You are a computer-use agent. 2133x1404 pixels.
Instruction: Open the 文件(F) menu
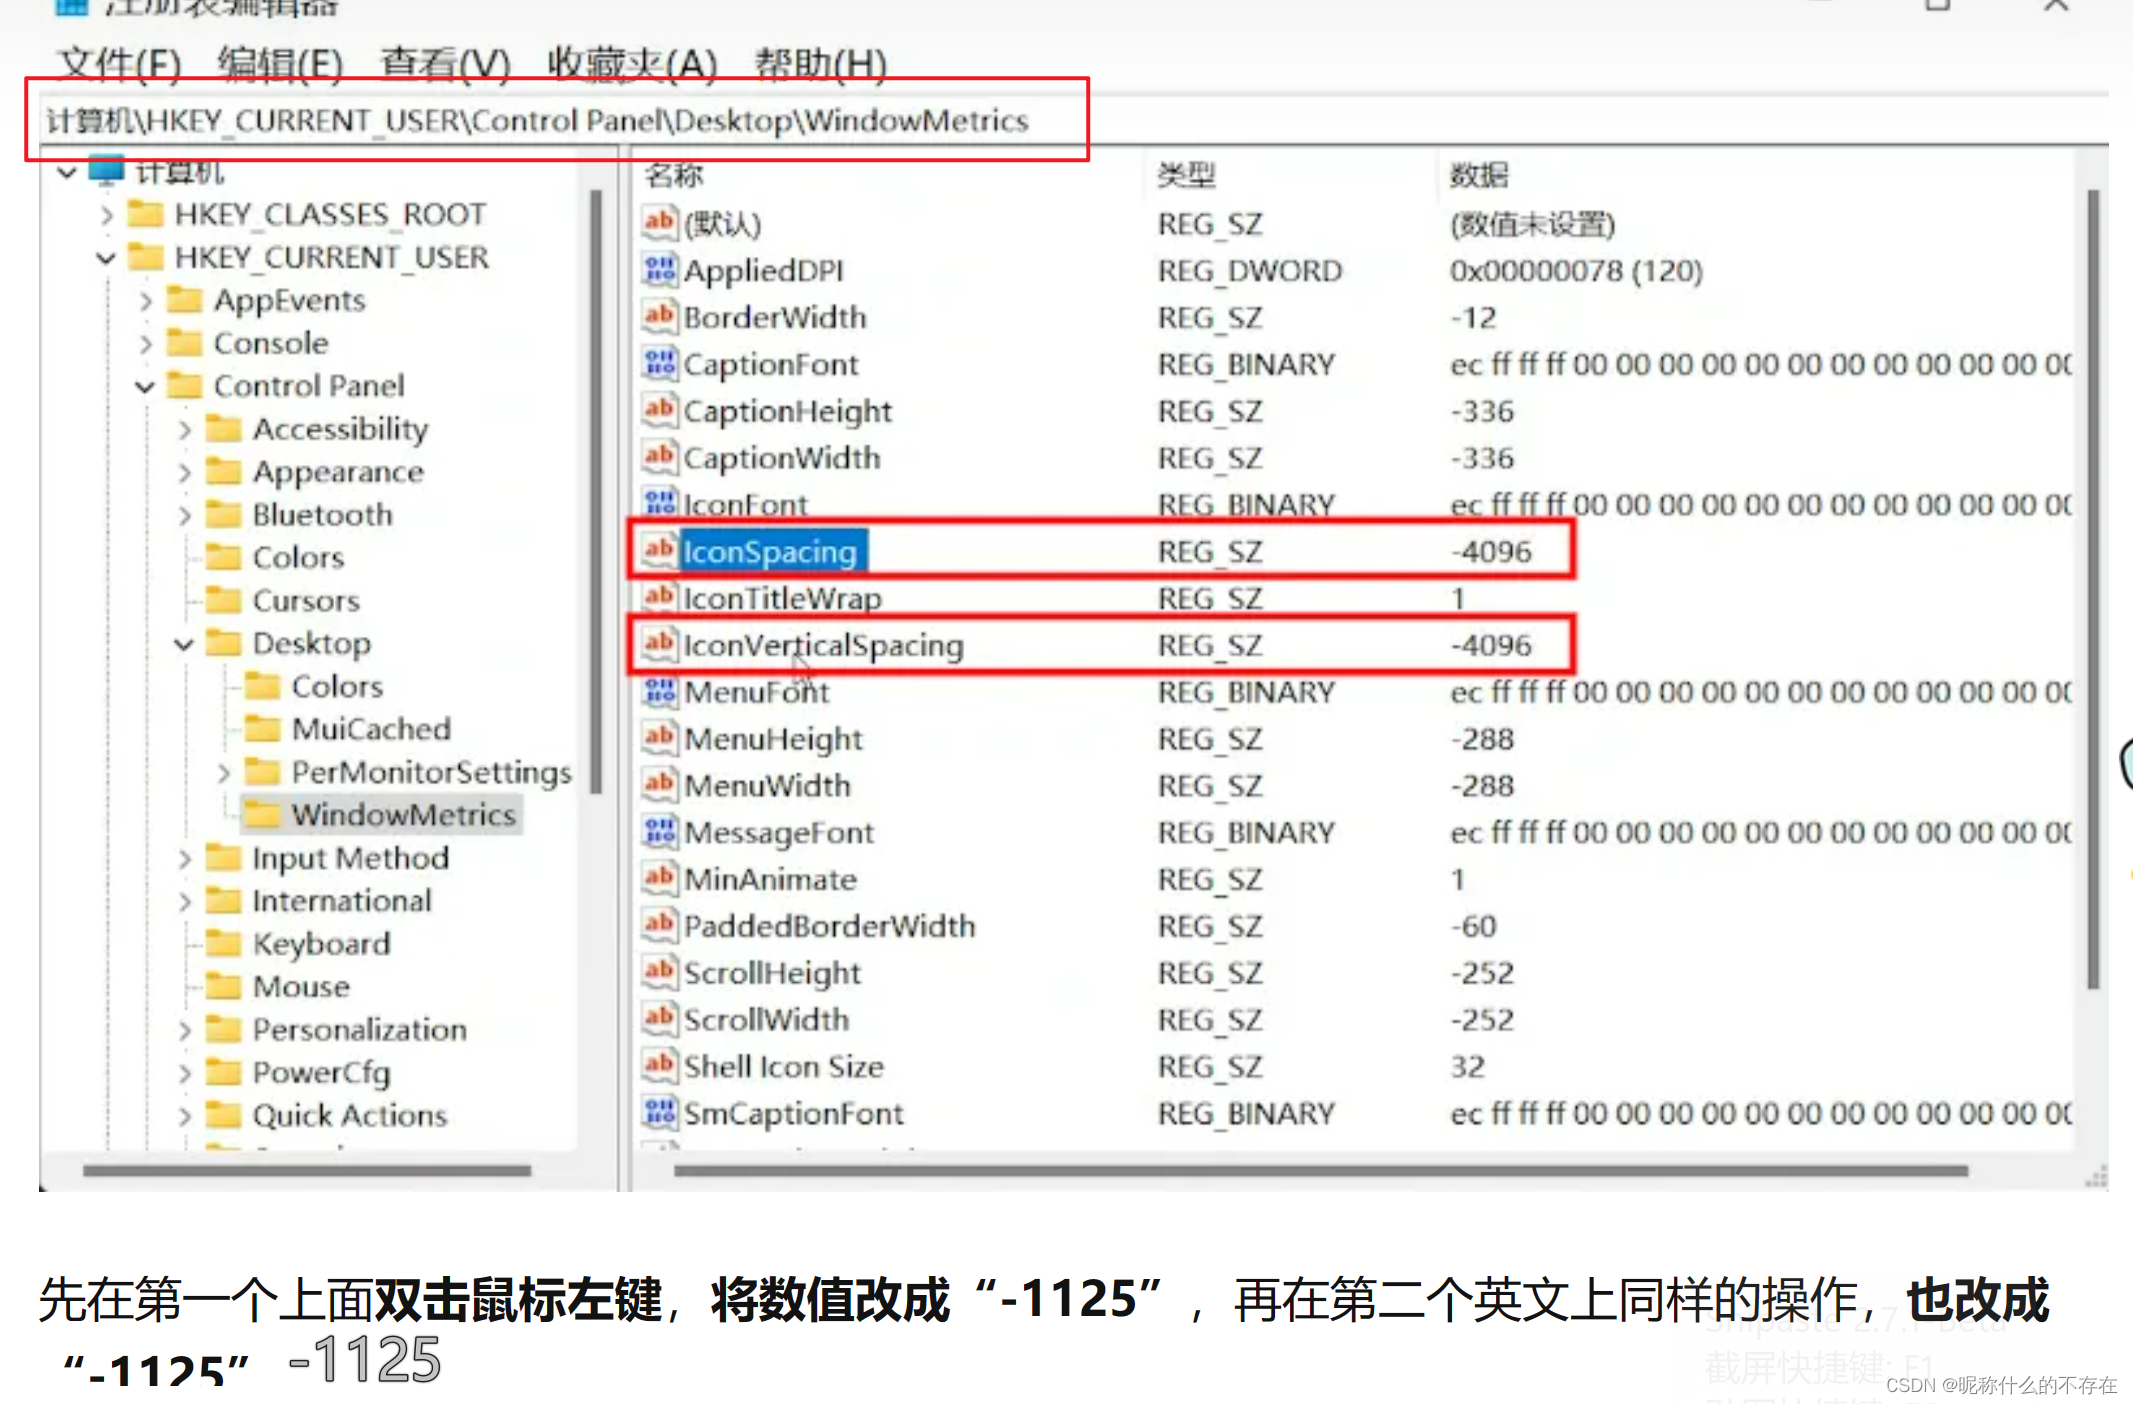pyautogui.click(x=119, y=63)
